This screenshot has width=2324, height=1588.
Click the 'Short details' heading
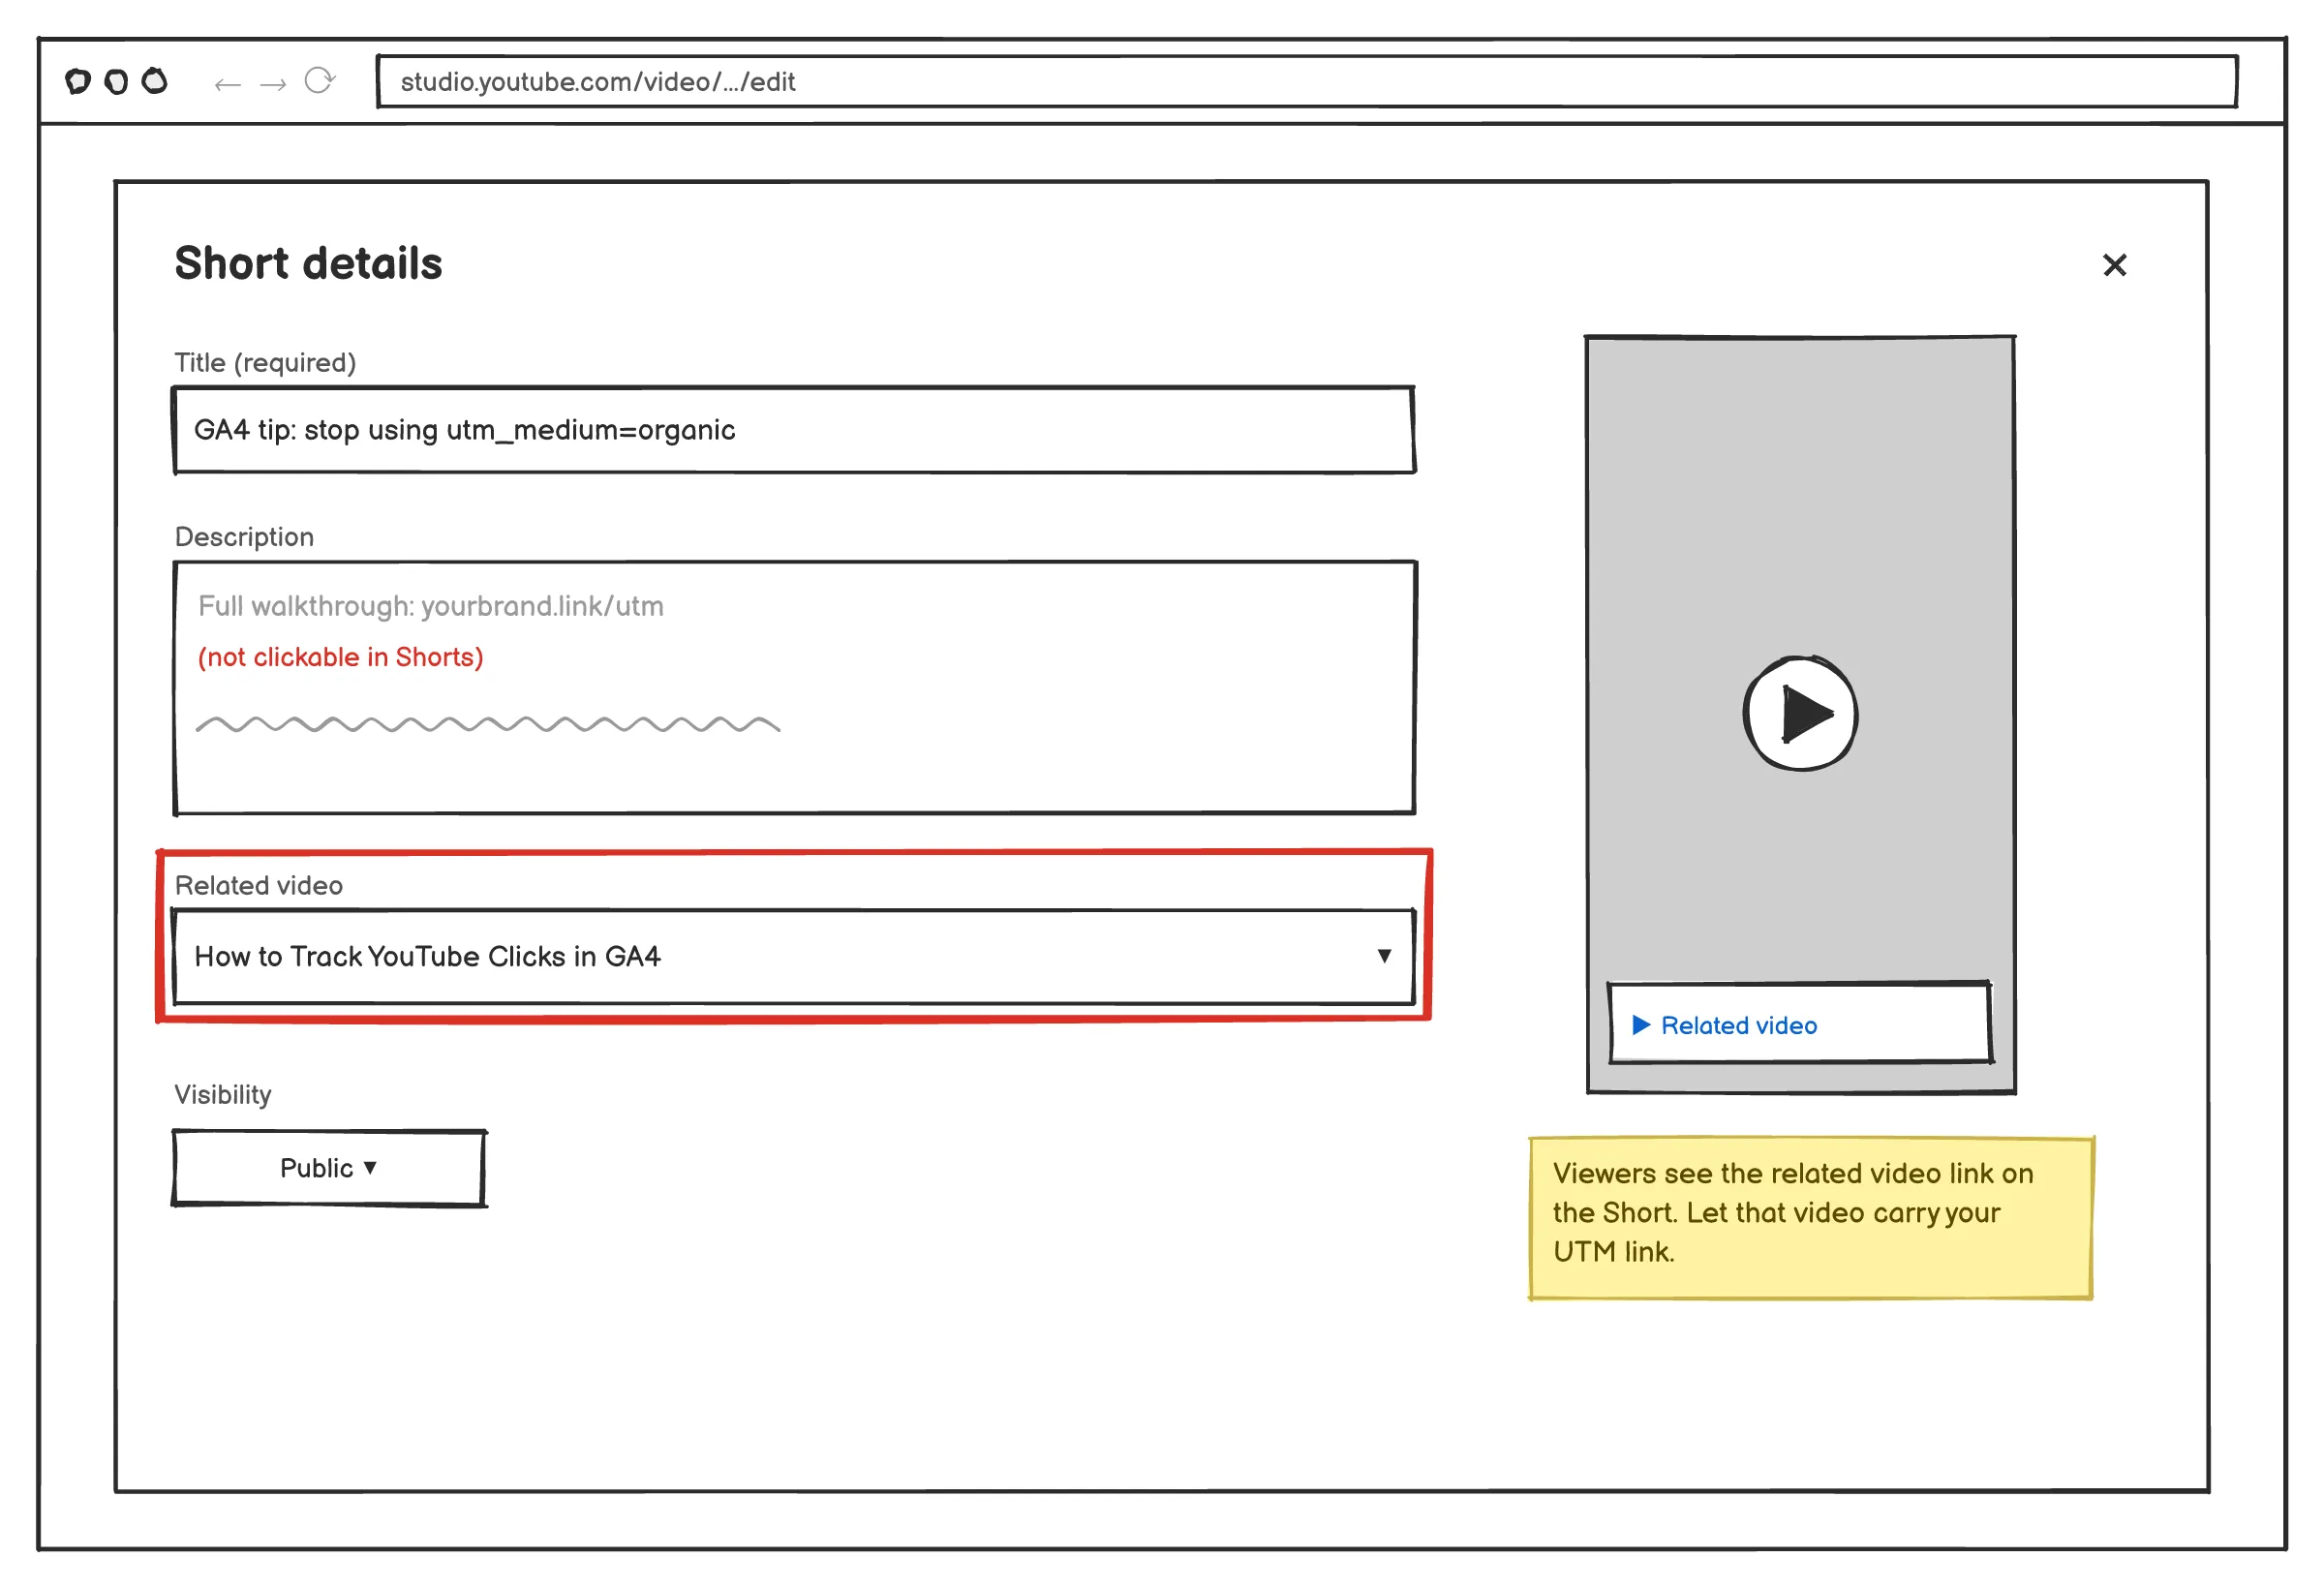click(308, 264)
